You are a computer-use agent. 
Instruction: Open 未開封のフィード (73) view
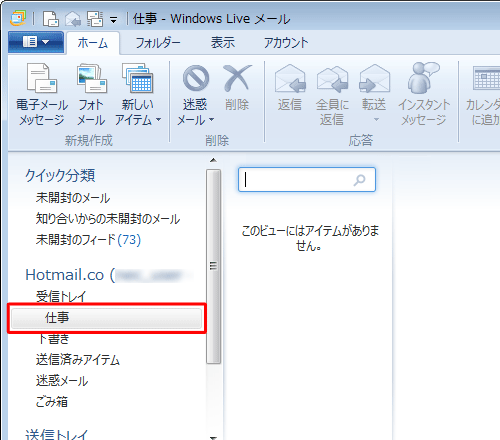pyautogui.click(x=88, y=240)
